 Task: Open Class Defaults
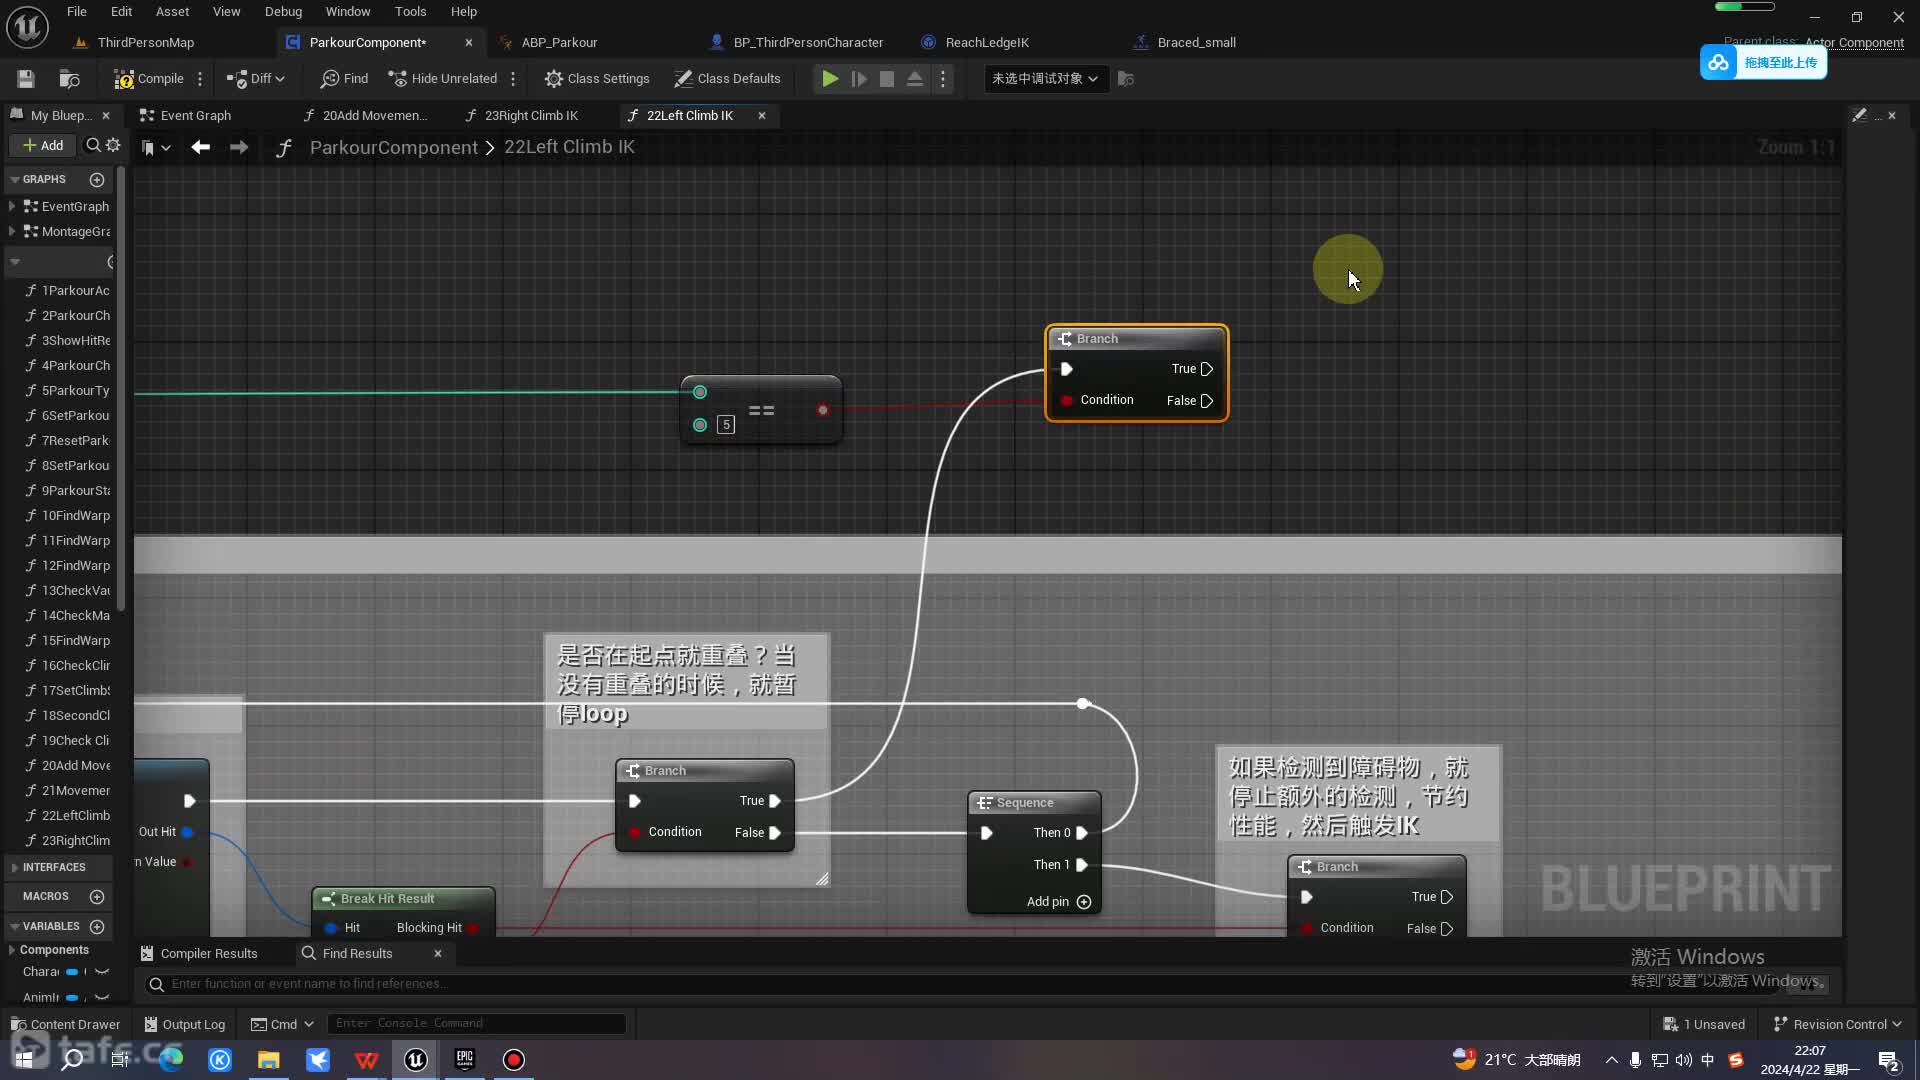pos(727,79)
